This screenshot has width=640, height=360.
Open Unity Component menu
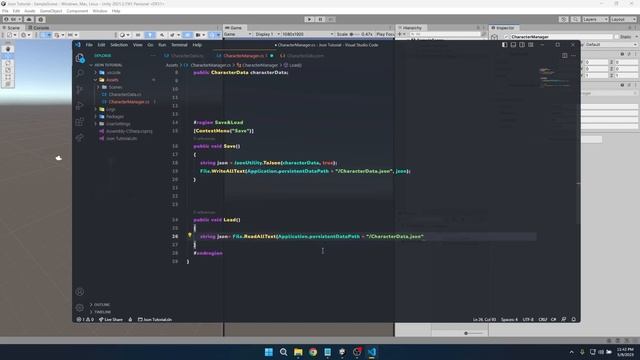pyautogui.click(x=77, y=11)
